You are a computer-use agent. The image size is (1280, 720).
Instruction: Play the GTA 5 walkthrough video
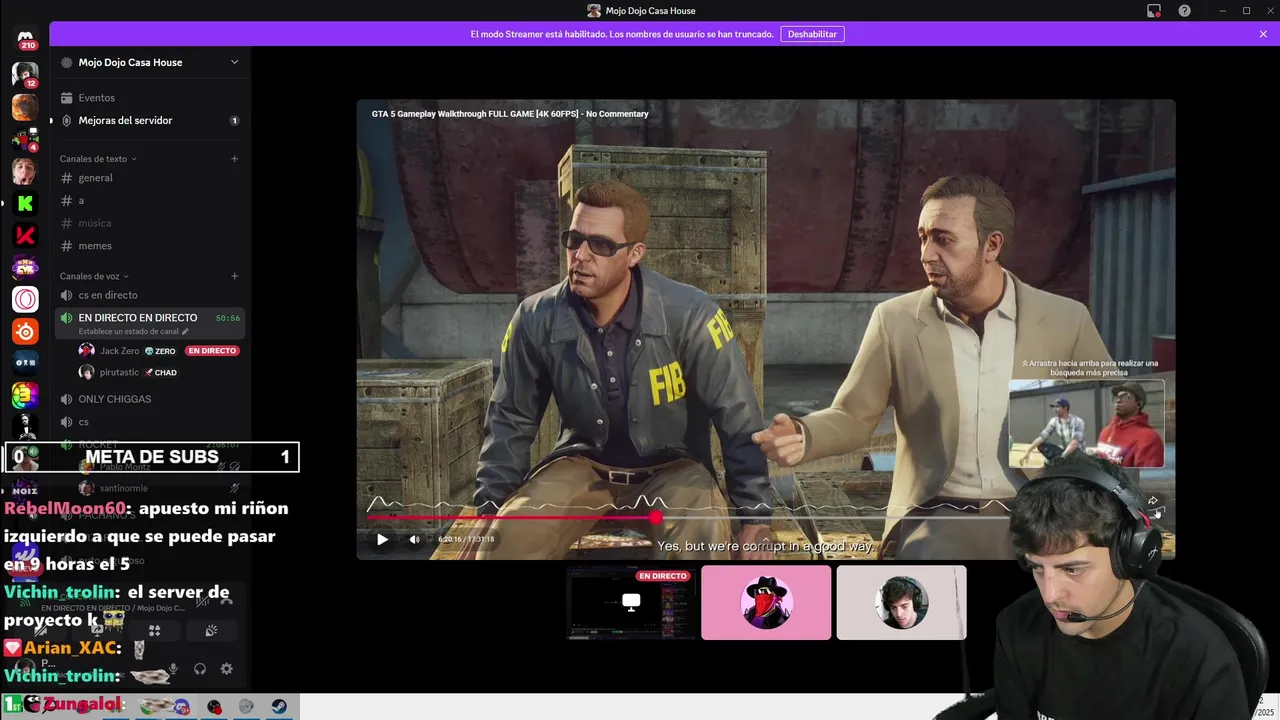(382, 540)
